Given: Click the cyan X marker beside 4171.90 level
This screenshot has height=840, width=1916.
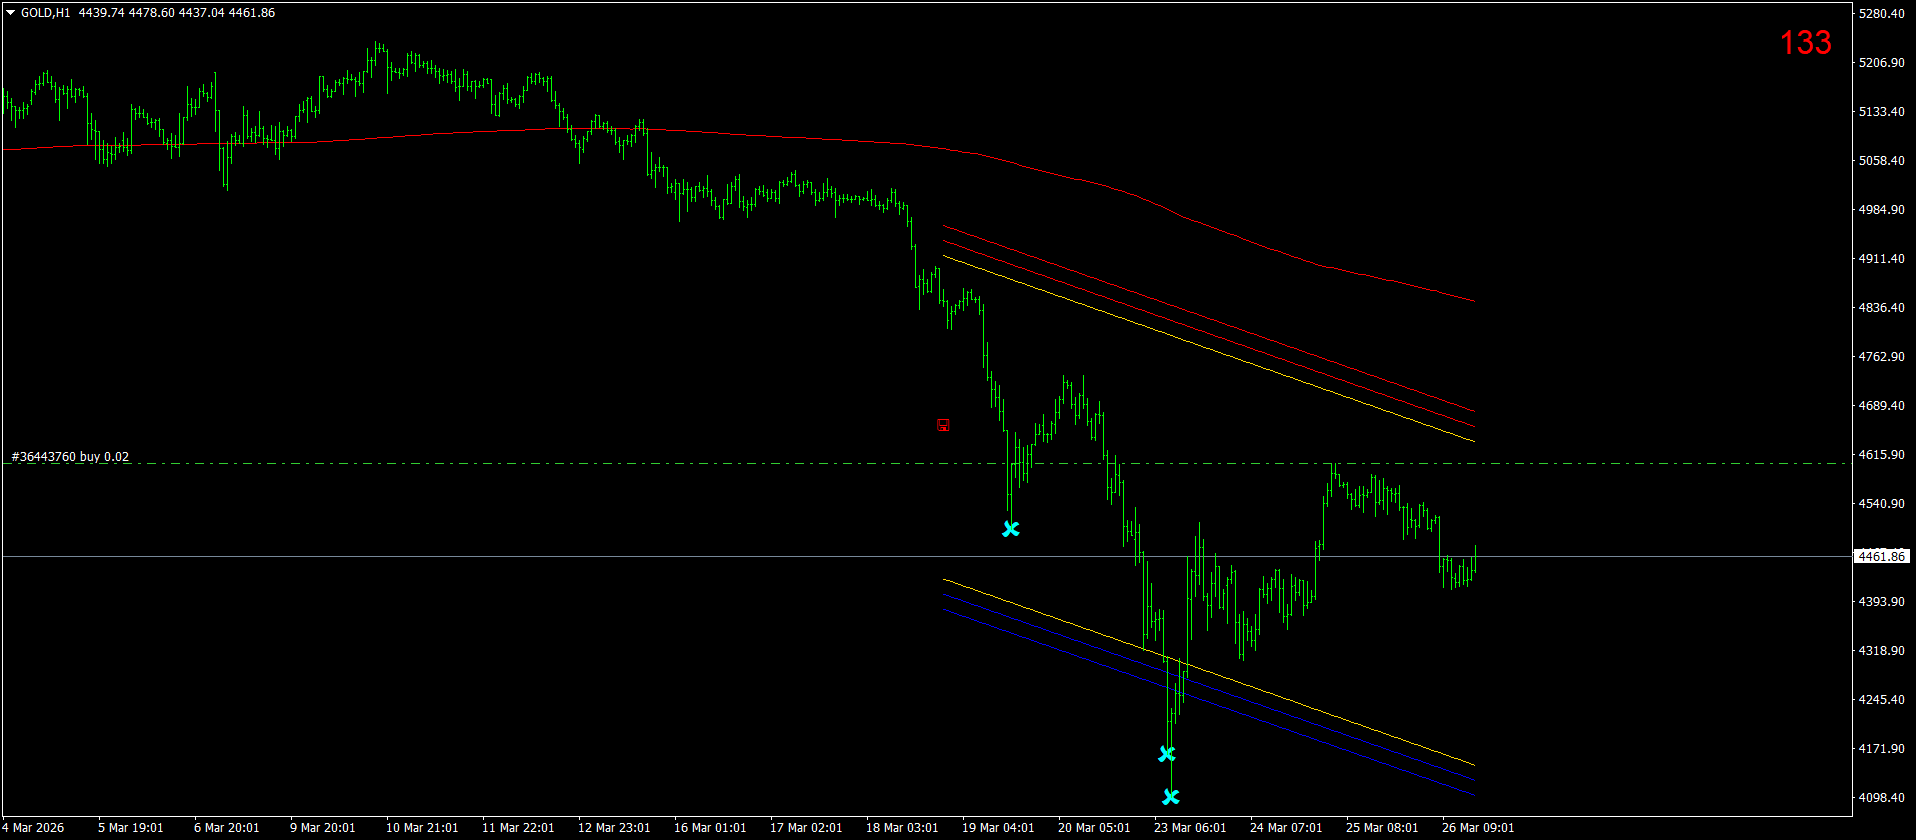Looking at the screenshot, I should coord(1167,753).
